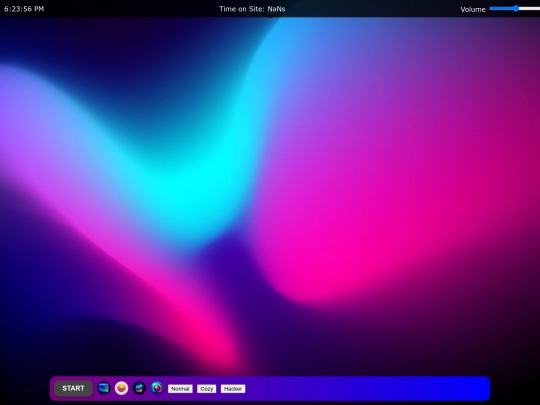Viewport: 540px width, 405px height.
Task: Open the sunset circle app icon
Action: point(121,388)
